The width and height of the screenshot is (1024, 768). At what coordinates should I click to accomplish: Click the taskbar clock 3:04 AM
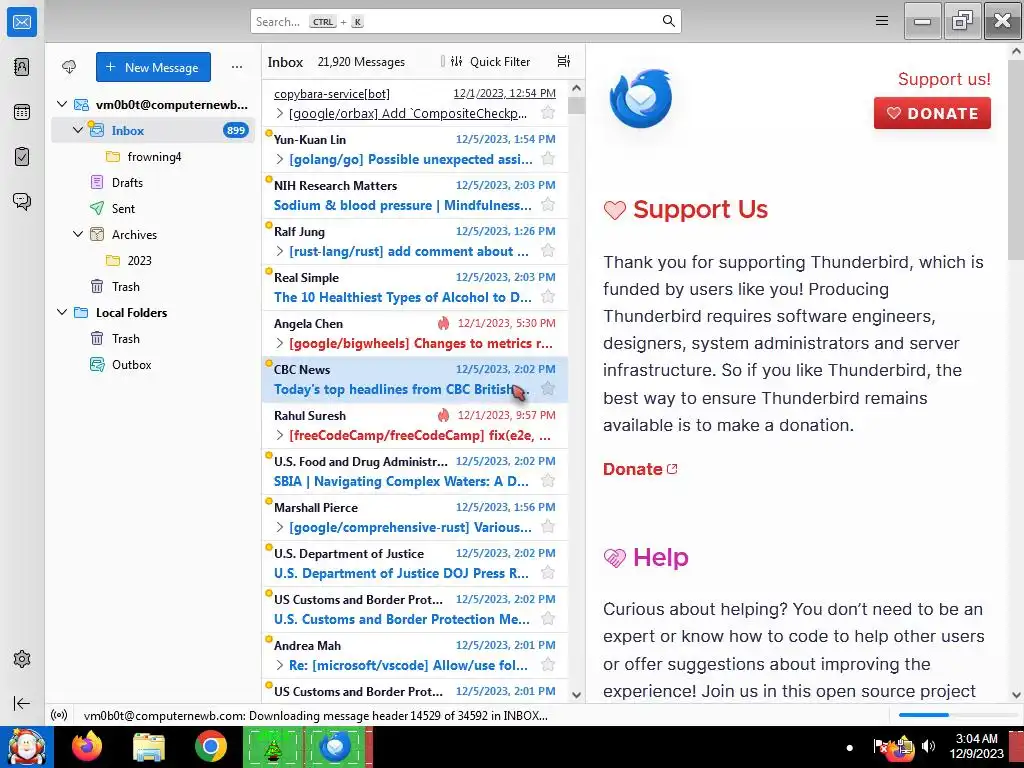click(976, 739)
